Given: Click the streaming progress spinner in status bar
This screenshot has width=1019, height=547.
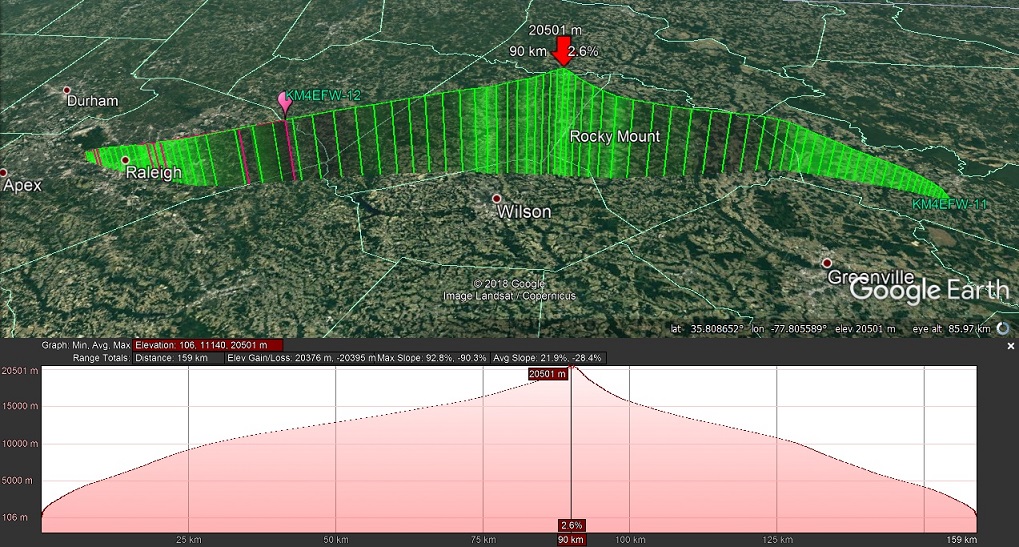Looking at the screenshot, I should coord(1002,328).
